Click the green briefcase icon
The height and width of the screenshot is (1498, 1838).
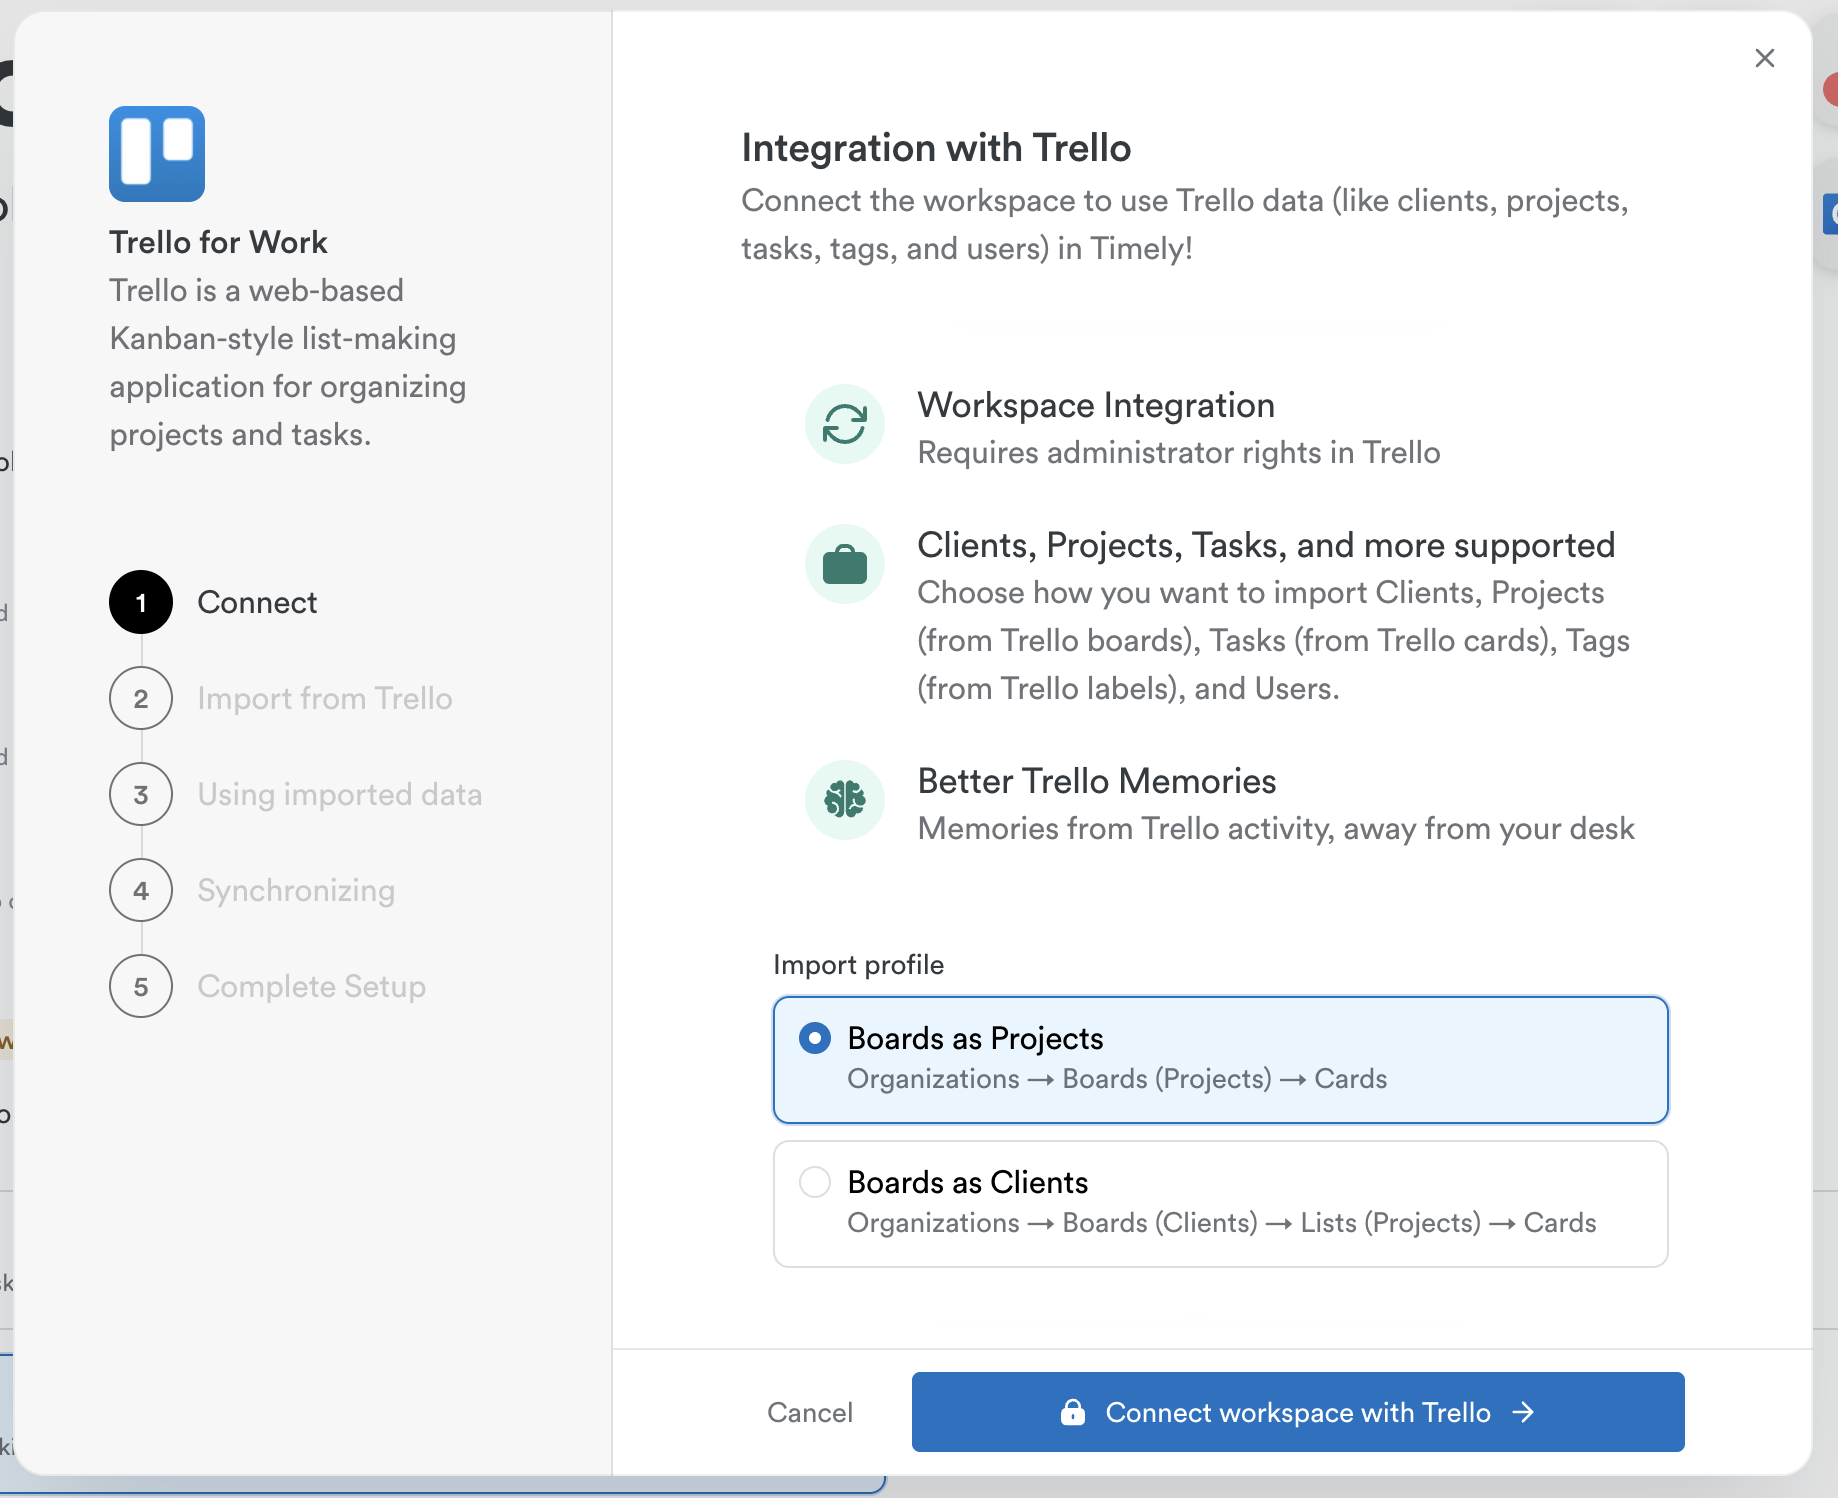(x=844, y=563)
